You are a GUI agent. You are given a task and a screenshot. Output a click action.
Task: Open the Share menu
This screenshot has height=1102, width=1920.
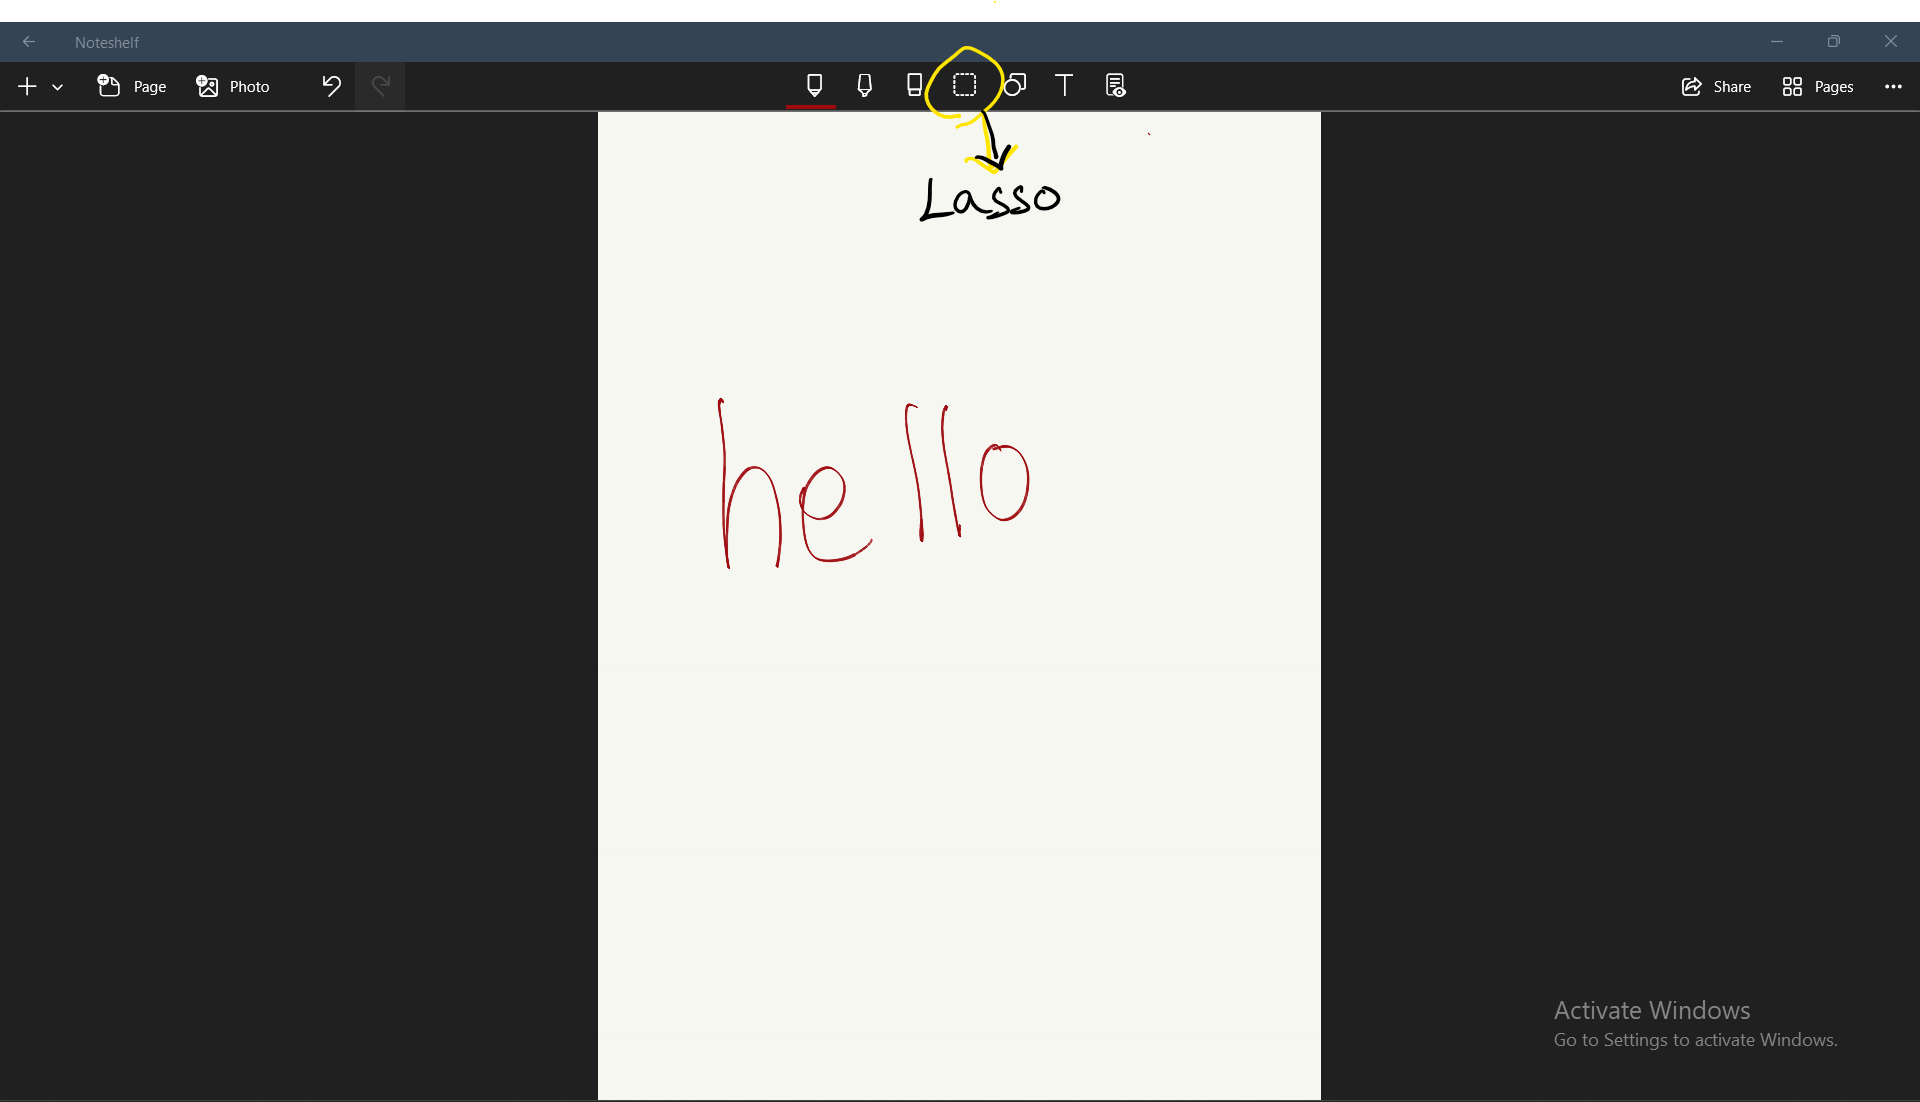pyautogui.click(x=1716, y=87)
